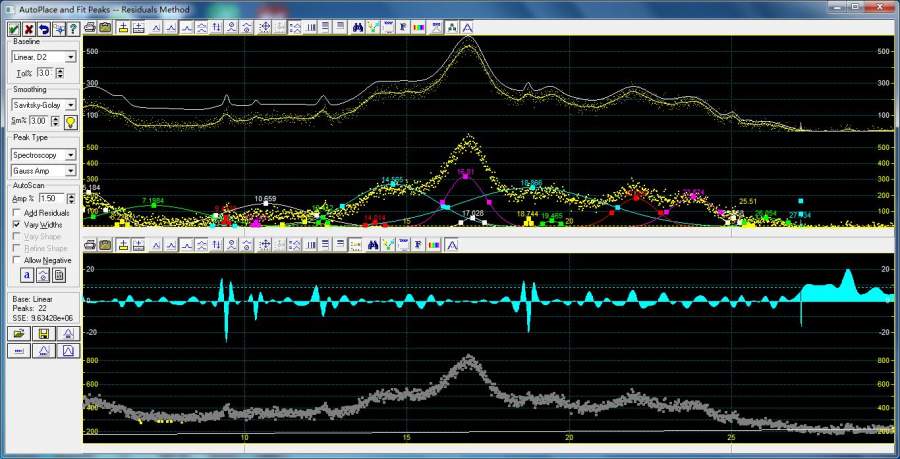The image size is (900, 459).
Task: Save with the floppy disk button
Action: pyautogui.click(x=43, y=334)
